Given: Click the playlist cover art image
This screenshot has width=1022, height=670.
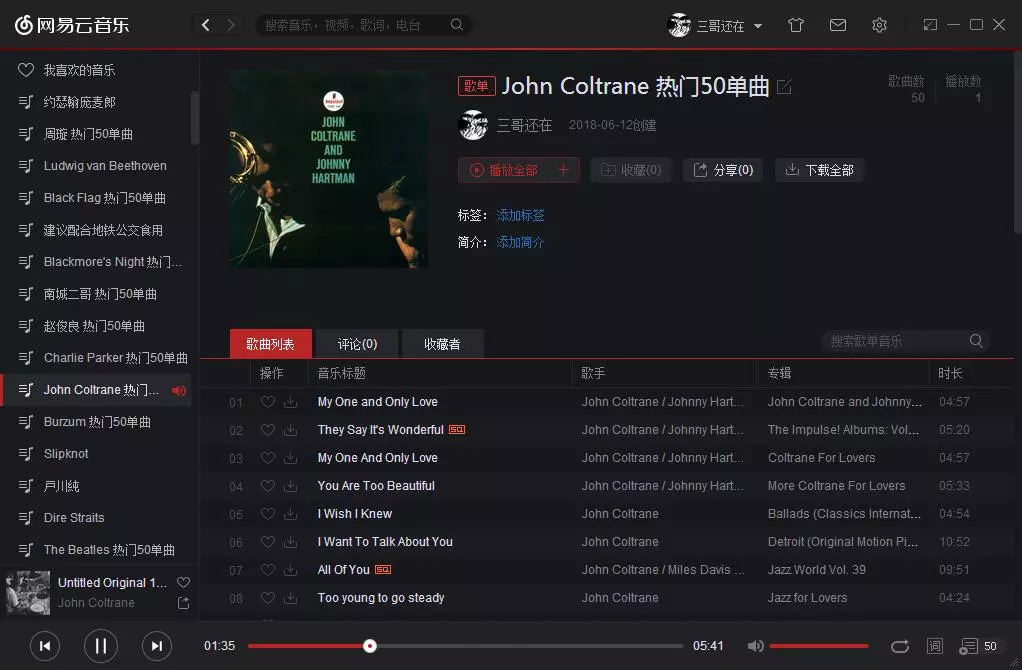Looking at the screenshot, I should click(328, 169).
